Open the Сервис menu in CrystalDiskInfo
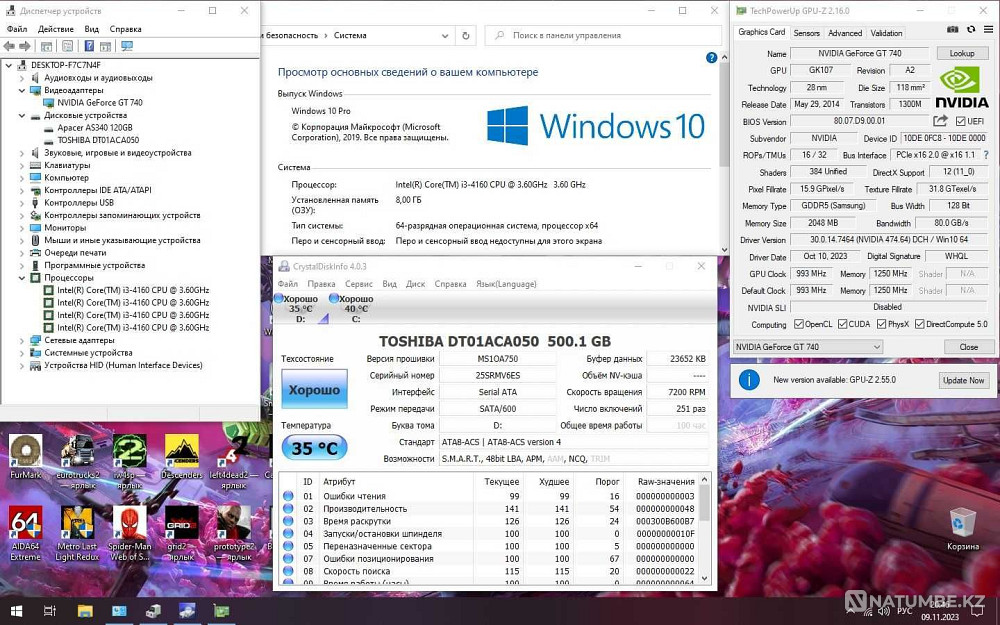Viewport: 1000px width, 625px height. tap(359, 284)
